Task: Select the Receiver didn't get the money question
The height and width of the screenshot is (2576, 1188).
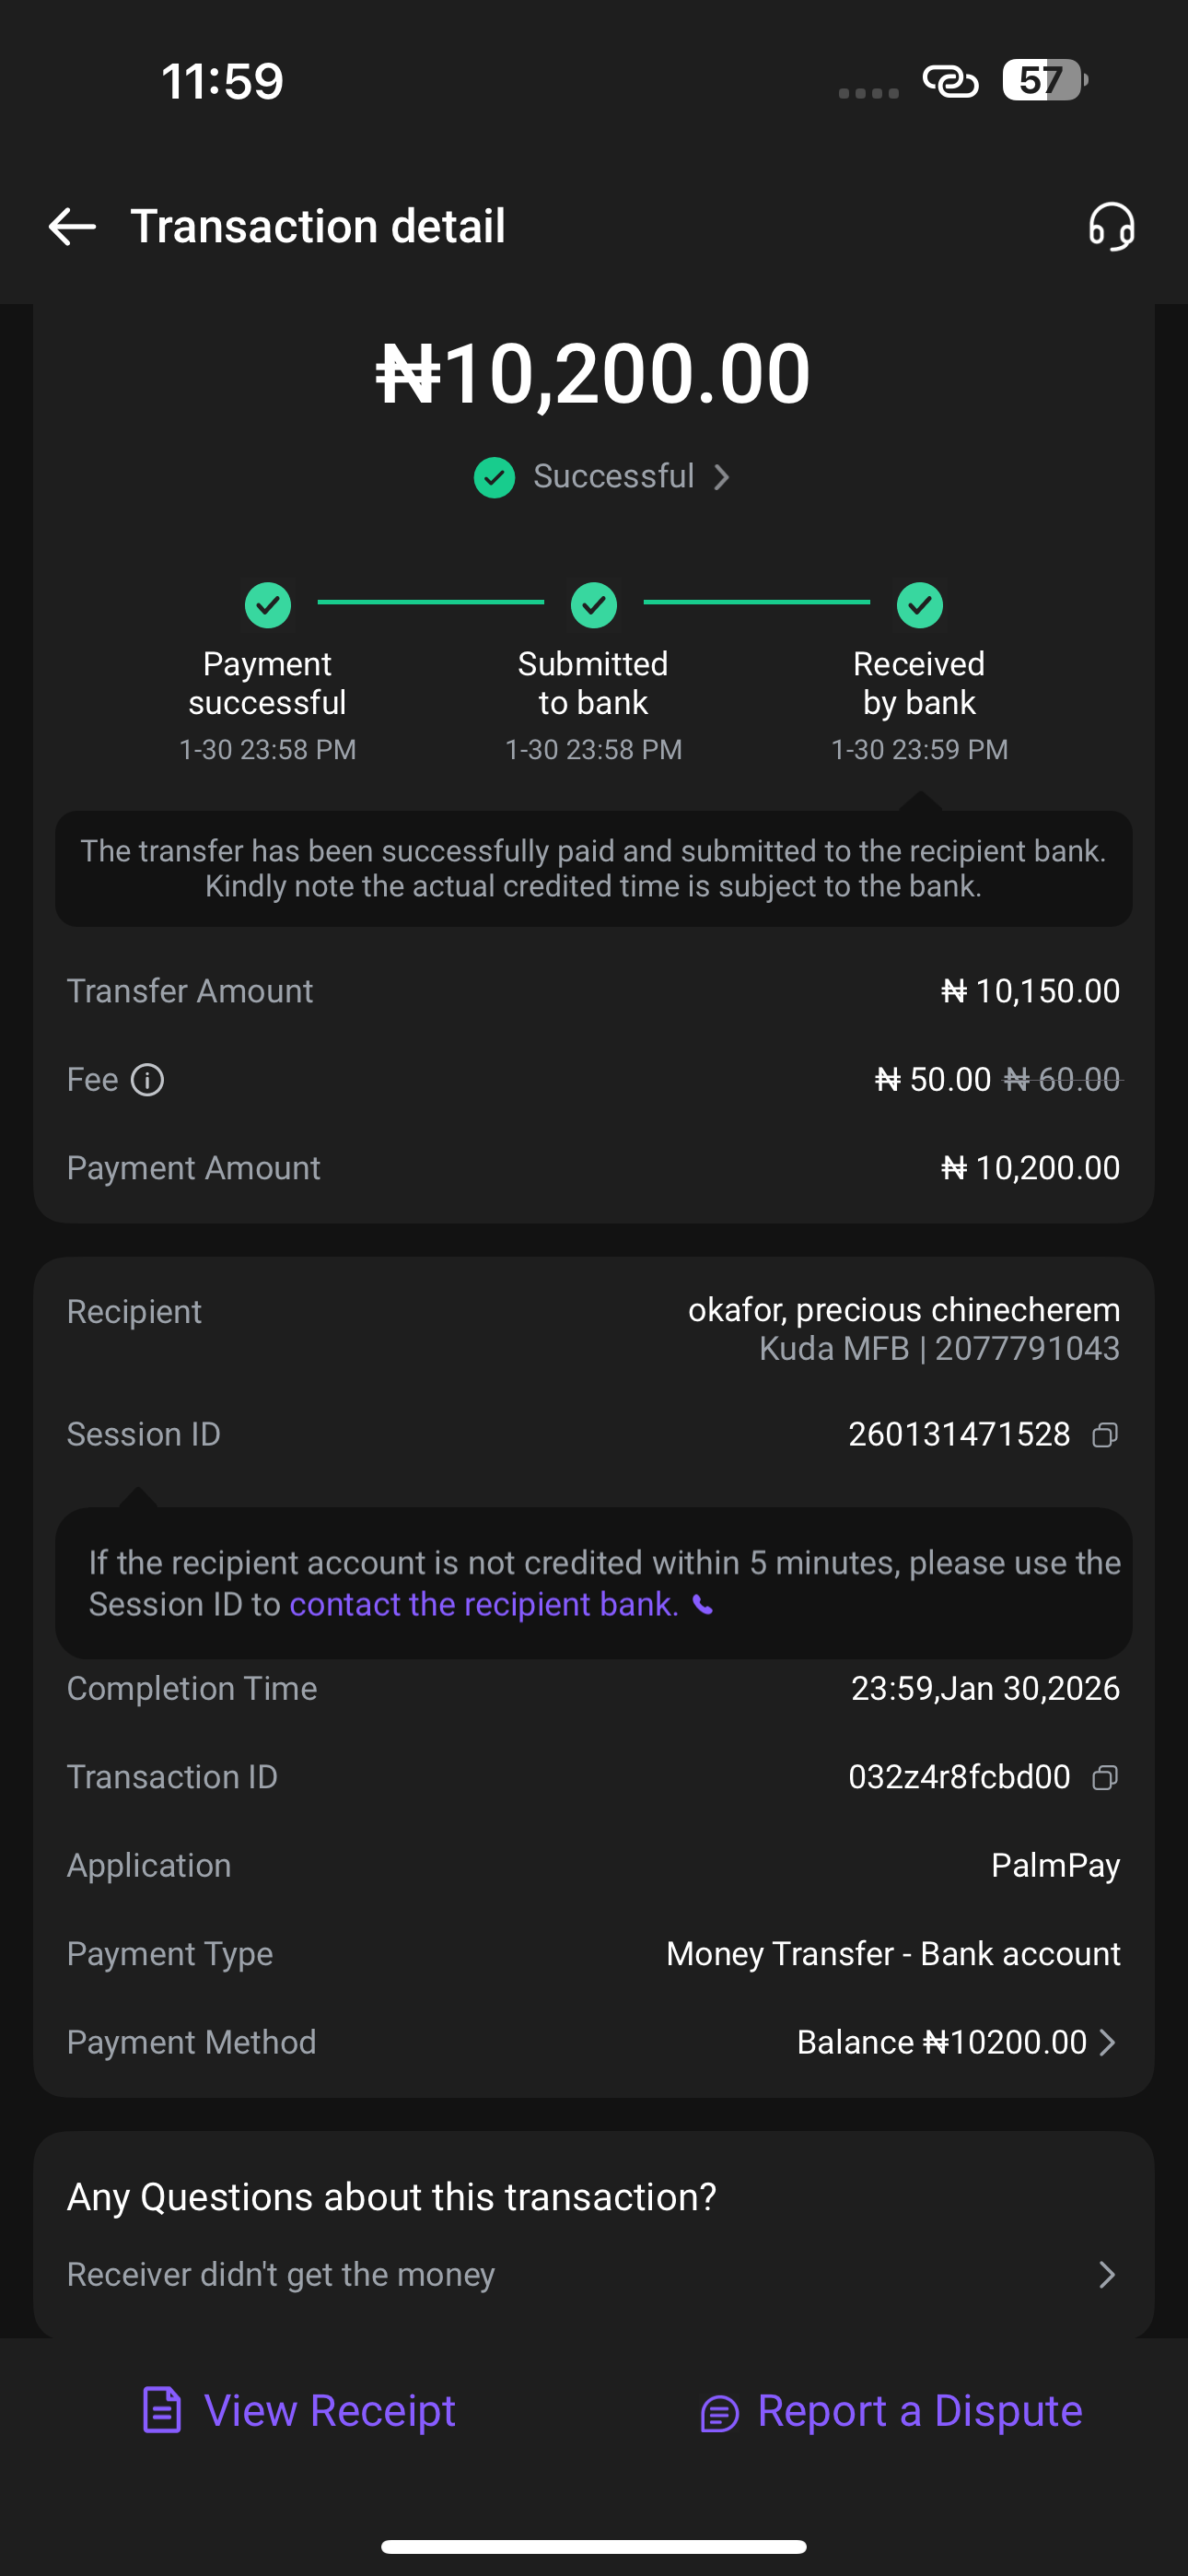Action: pyautogui.click(x=281, y=2275)
